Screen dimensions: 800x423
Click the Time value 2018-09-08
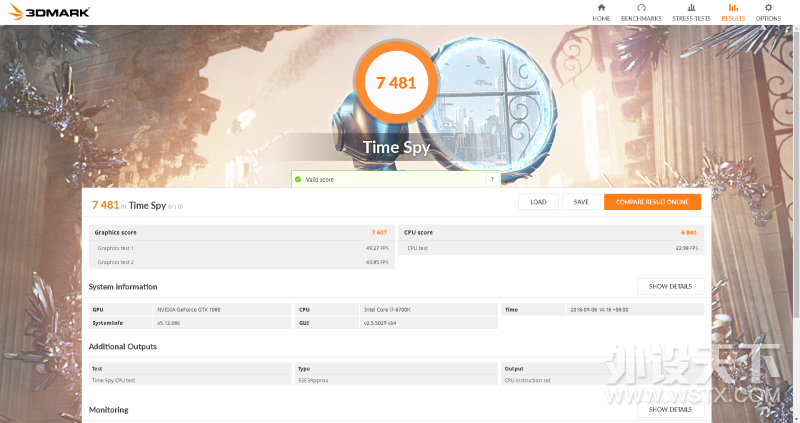635,310
